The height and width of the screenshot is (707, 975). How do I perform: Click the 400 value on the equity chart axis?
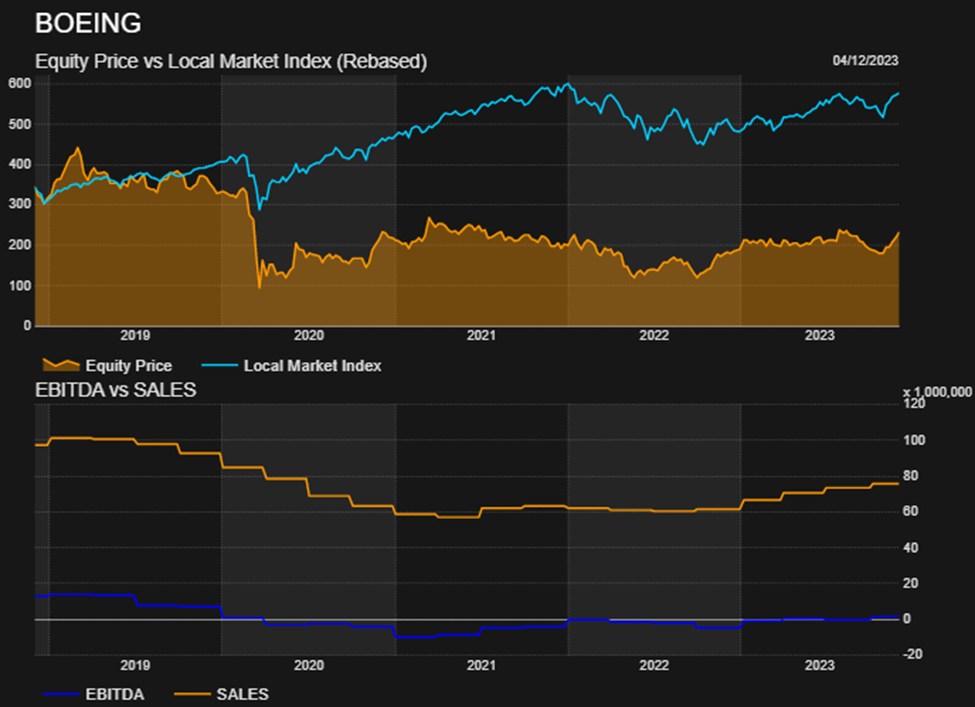[19, 164]
